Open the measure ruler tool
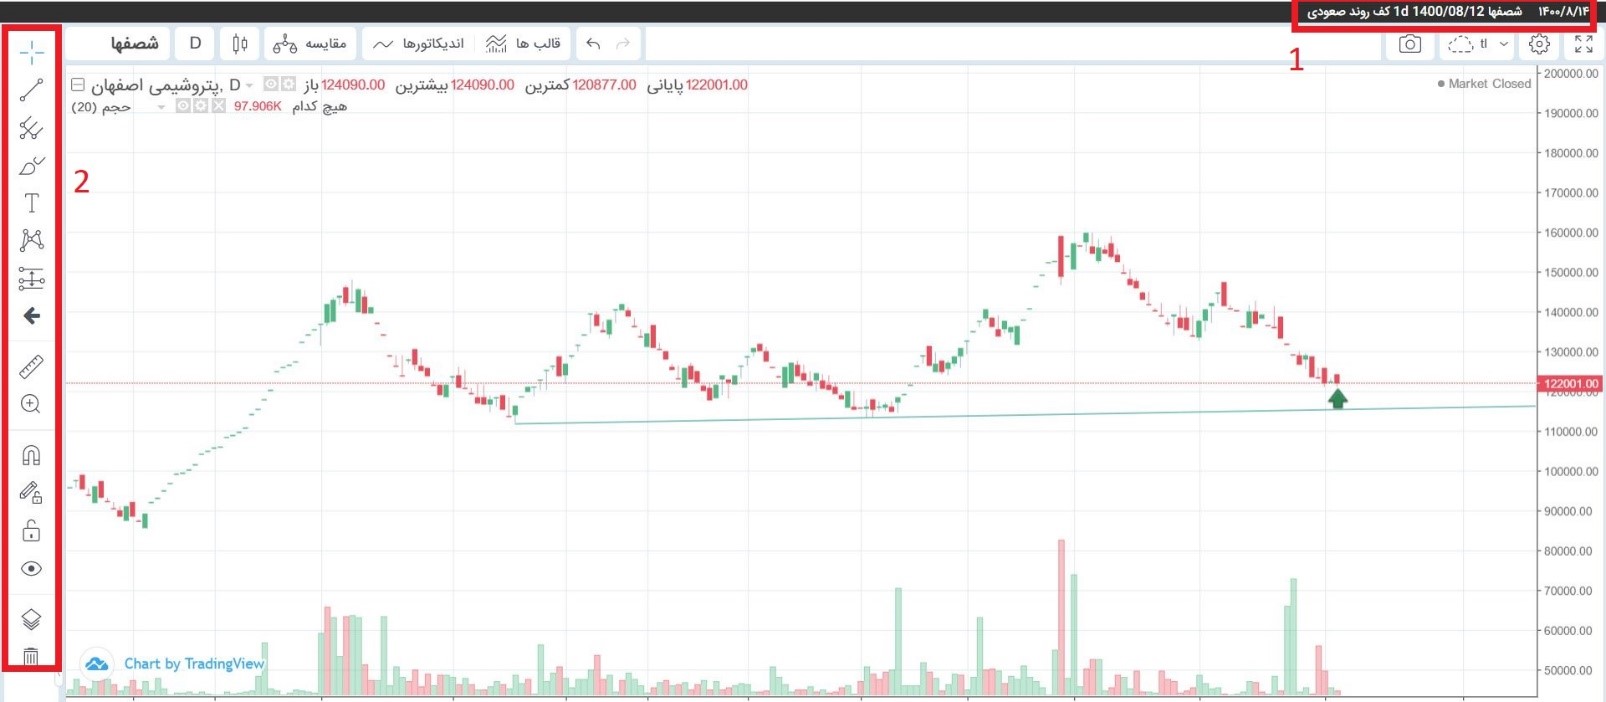This screenshot has width=1606, height=702. pos(31,367)
